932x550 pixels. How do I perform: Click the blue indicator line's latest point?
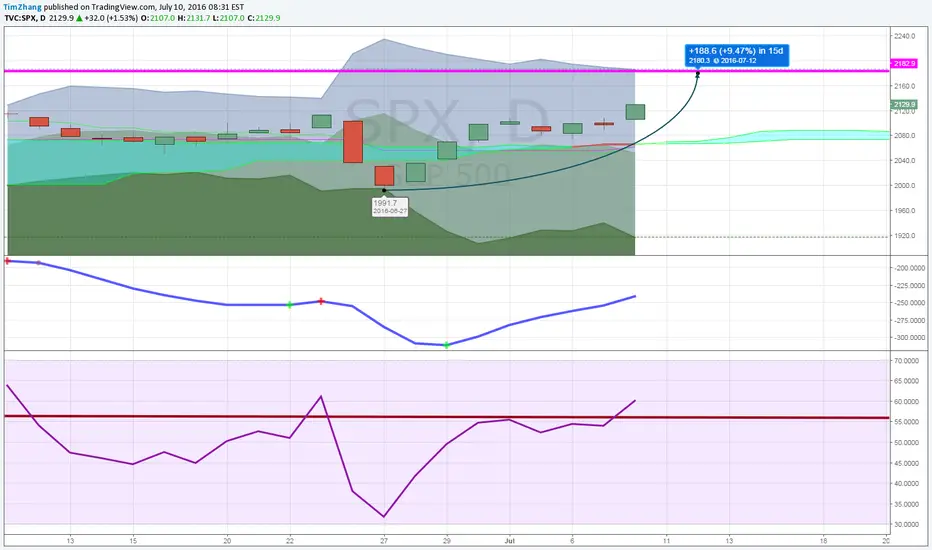point(635,296)
